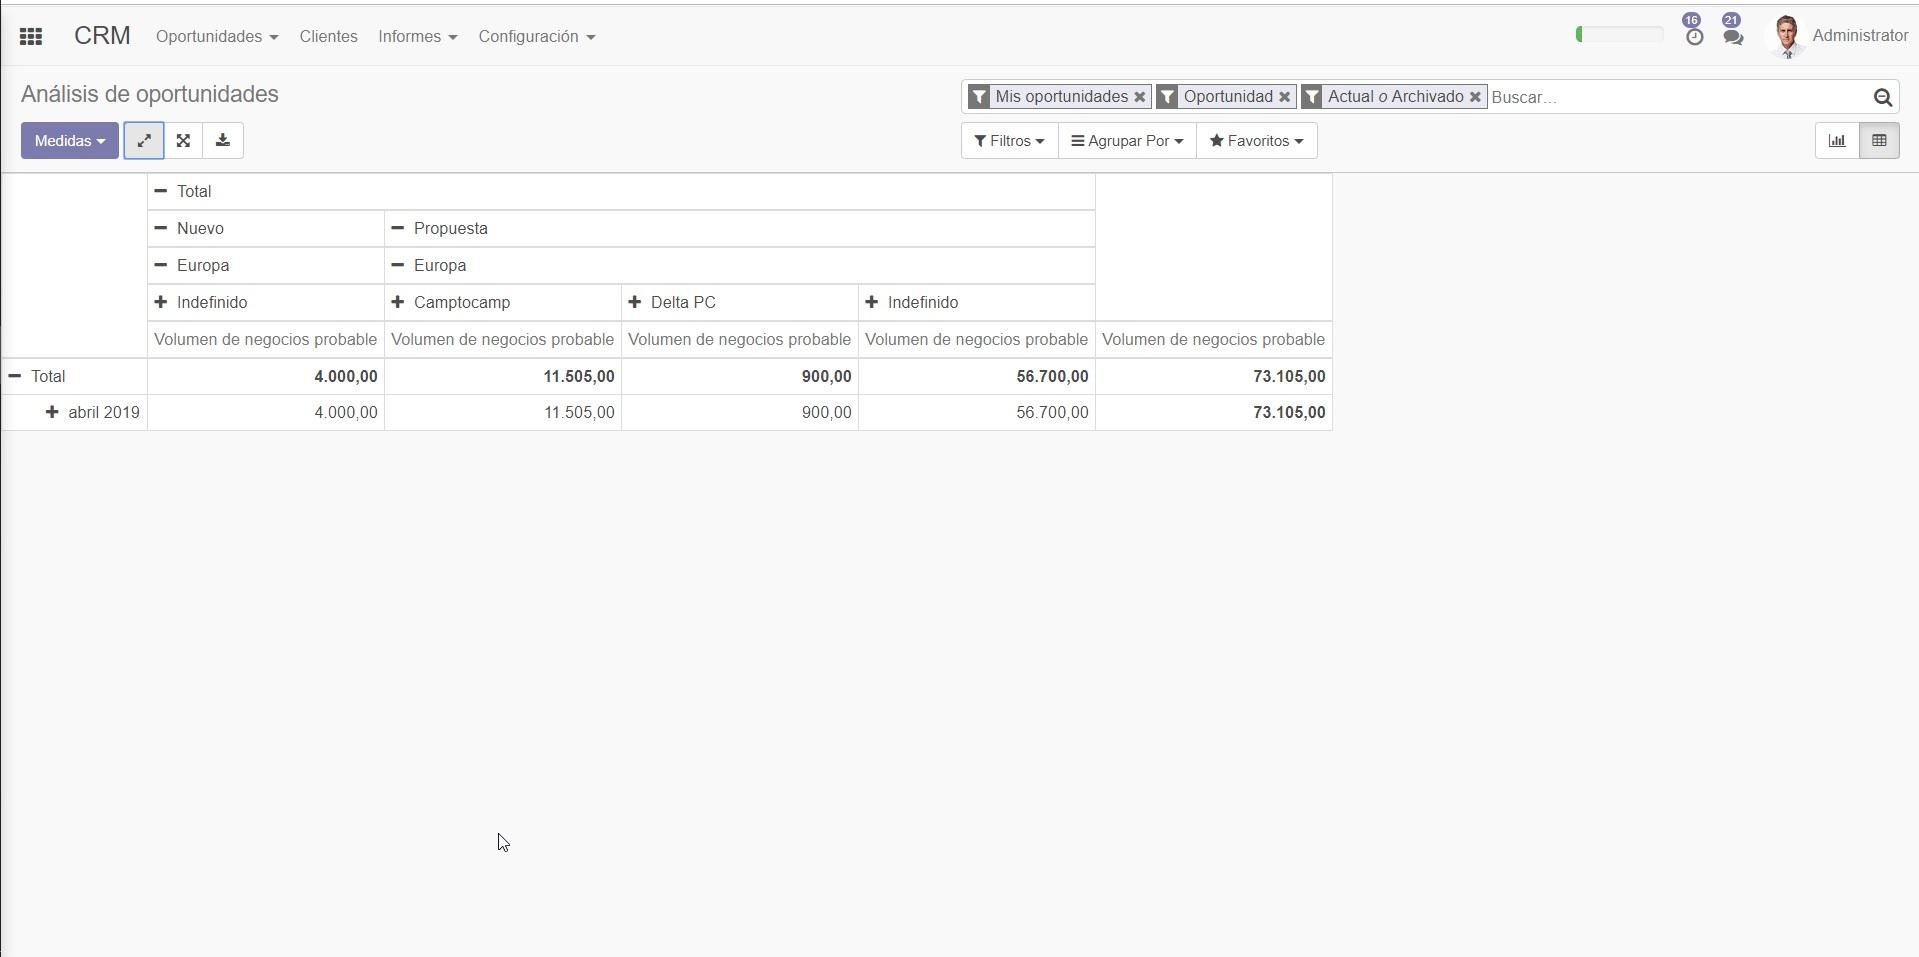Open the Medidas dropdown
Viewport: 1919px width, 957px height.
click(70, 141)
